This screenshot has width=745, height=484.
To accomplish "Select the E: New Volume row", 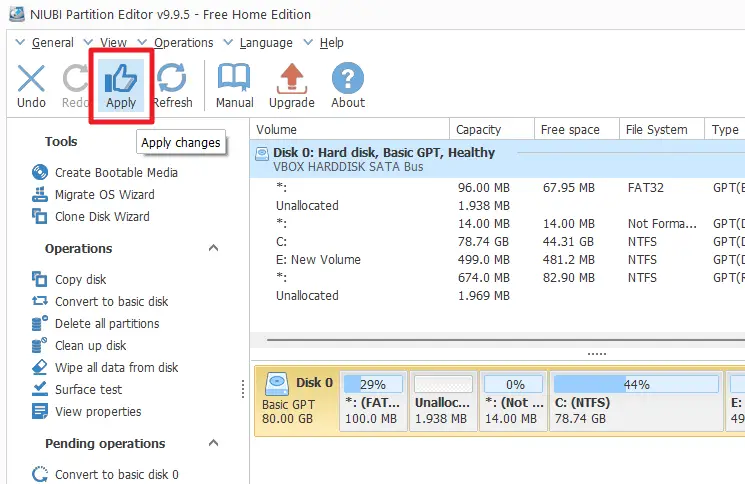I will (x=497, y=260).
